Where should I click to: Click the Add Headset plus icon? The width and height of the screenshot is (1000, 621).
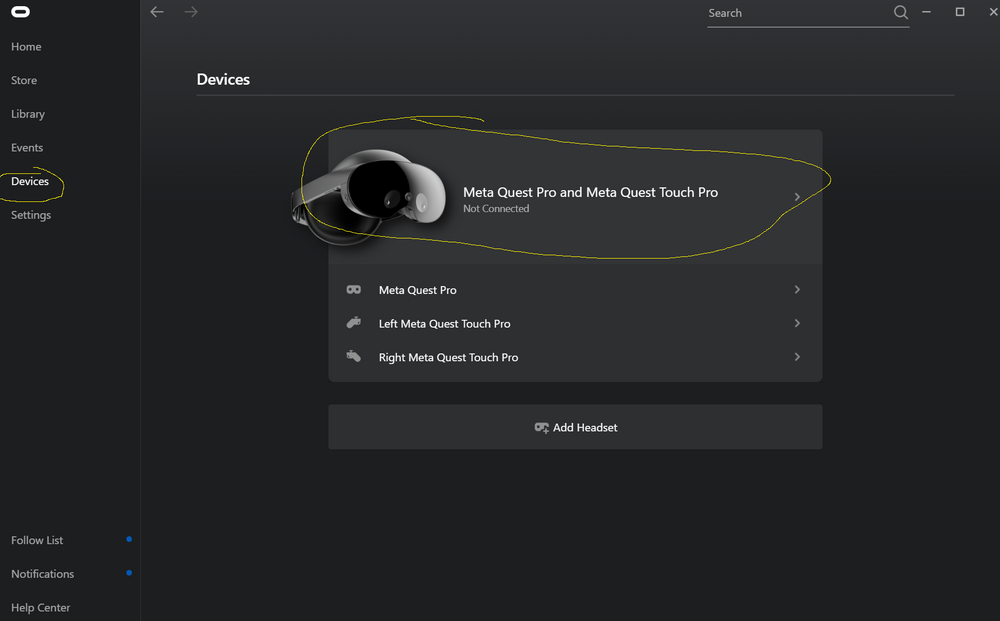541,428
